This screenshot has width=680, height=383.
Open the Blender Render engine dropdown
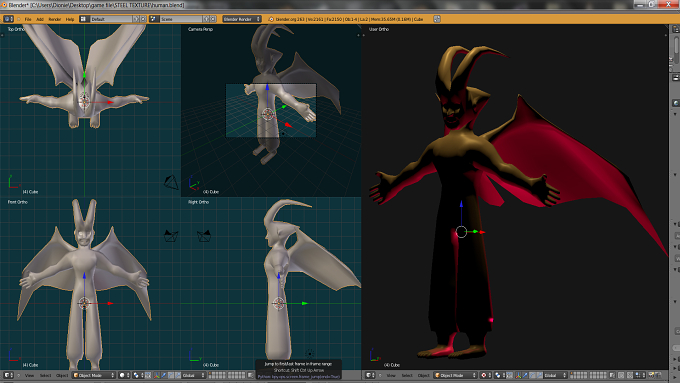(242, 19)
